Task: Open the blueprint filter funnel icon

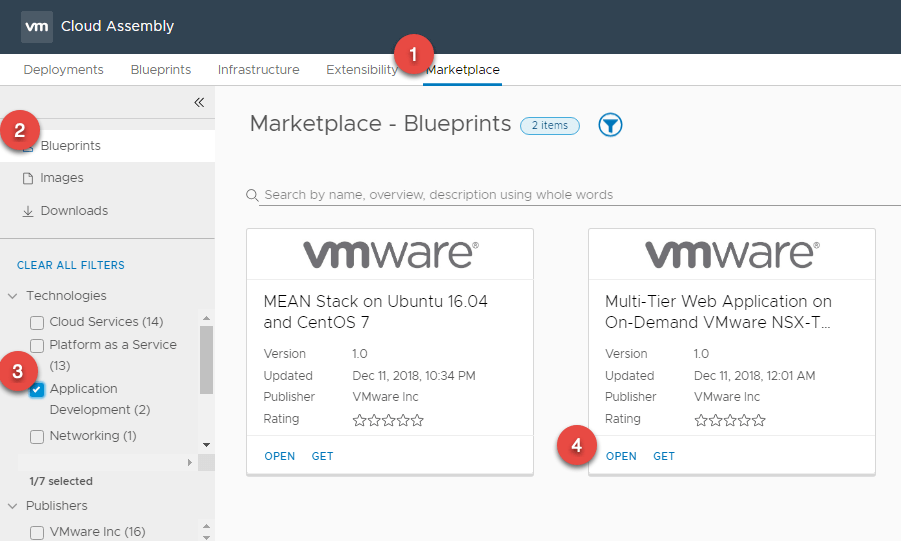Action: pyautogui.click(x=610, y=125)
